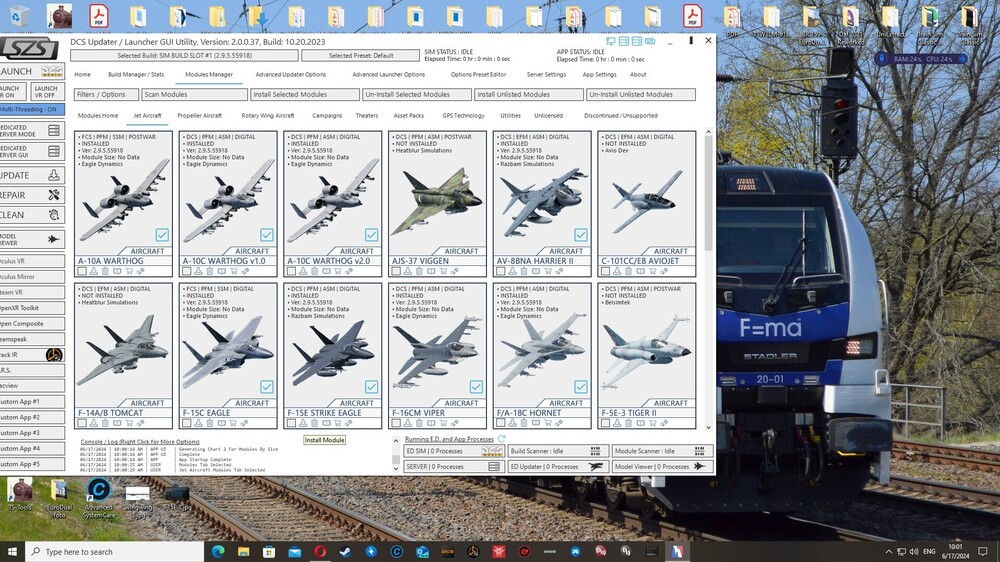
Task: Click the download icon under F-15E STRIKE EAGLE
Action: (x=303, y=423)
